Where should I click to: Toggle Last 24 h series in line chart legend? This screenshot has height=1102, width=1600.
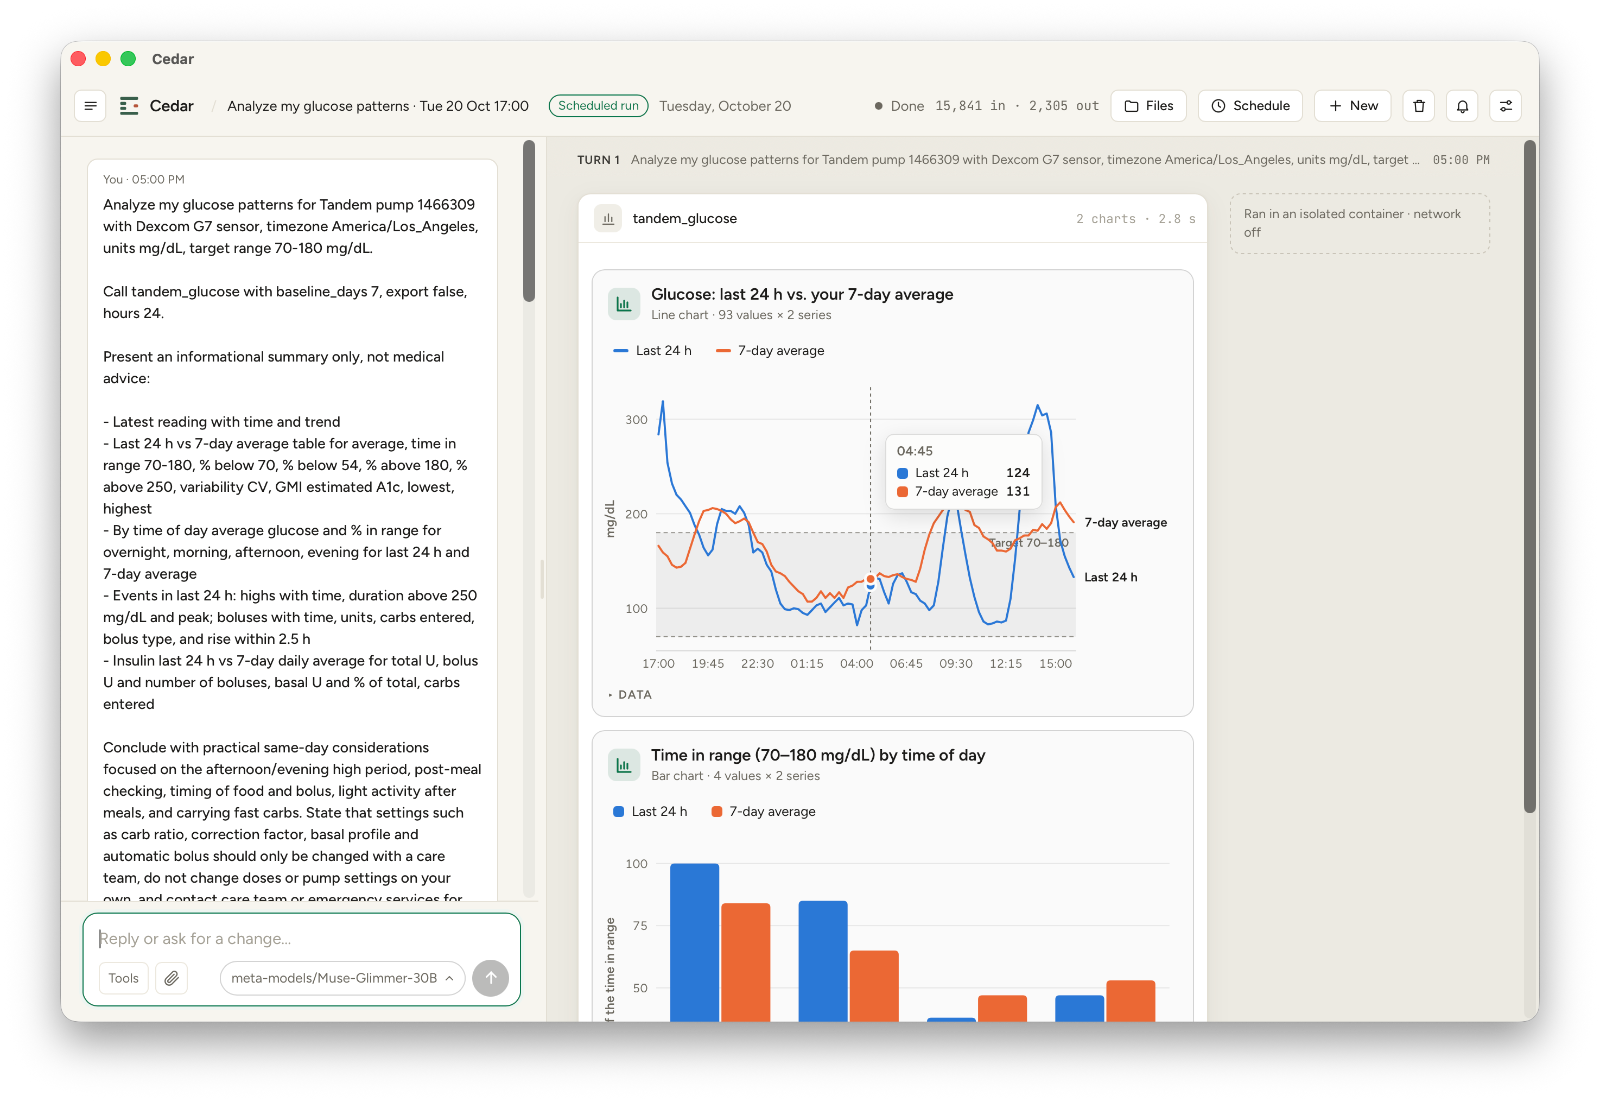652,351
